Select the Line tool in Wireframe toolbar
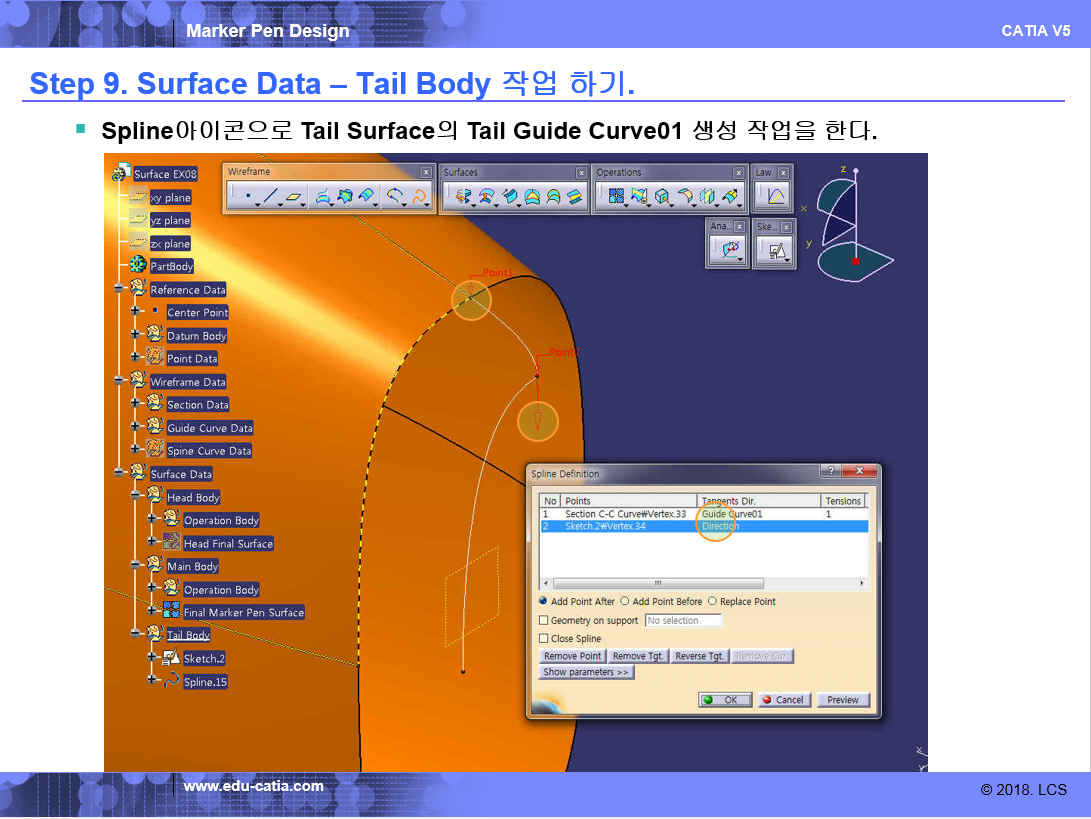 (270, 197)
